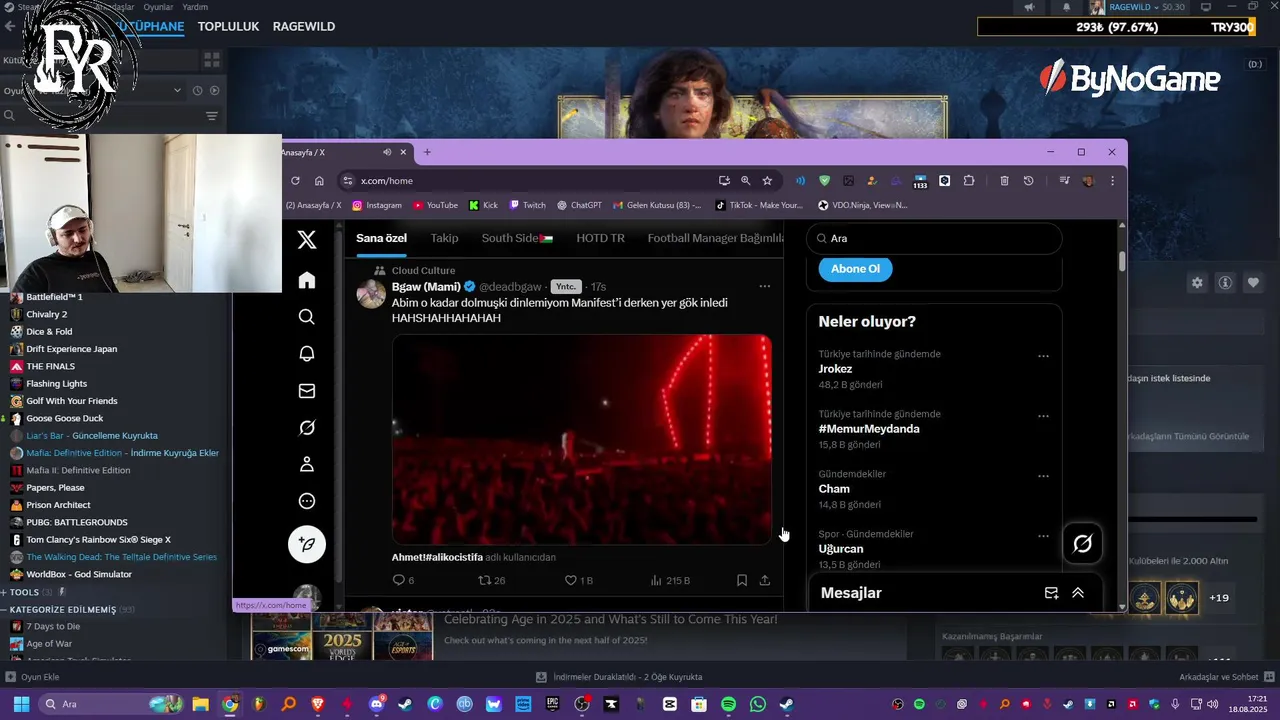Open Kick bookmark in Chrome
The image size is (1280, 720).
point(483,205)
